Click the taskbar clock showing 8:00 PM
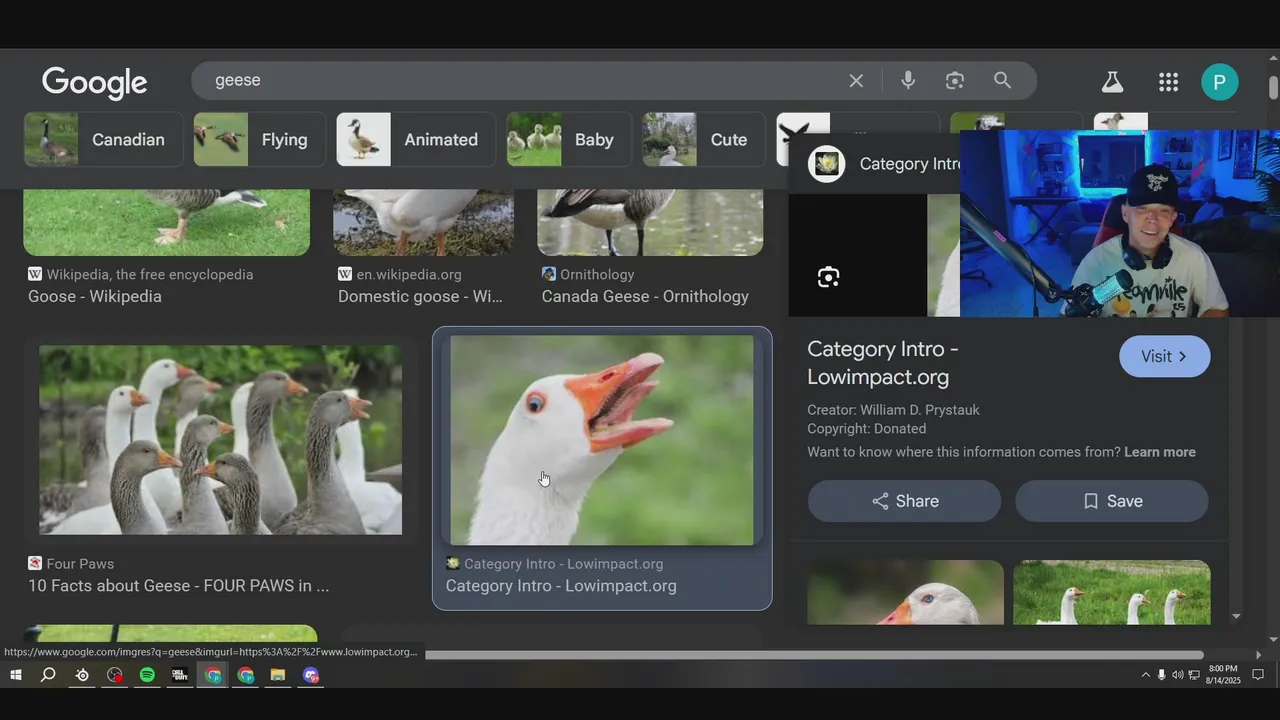This screenshot has height=720, width=1280. (x=1223, y=675)
